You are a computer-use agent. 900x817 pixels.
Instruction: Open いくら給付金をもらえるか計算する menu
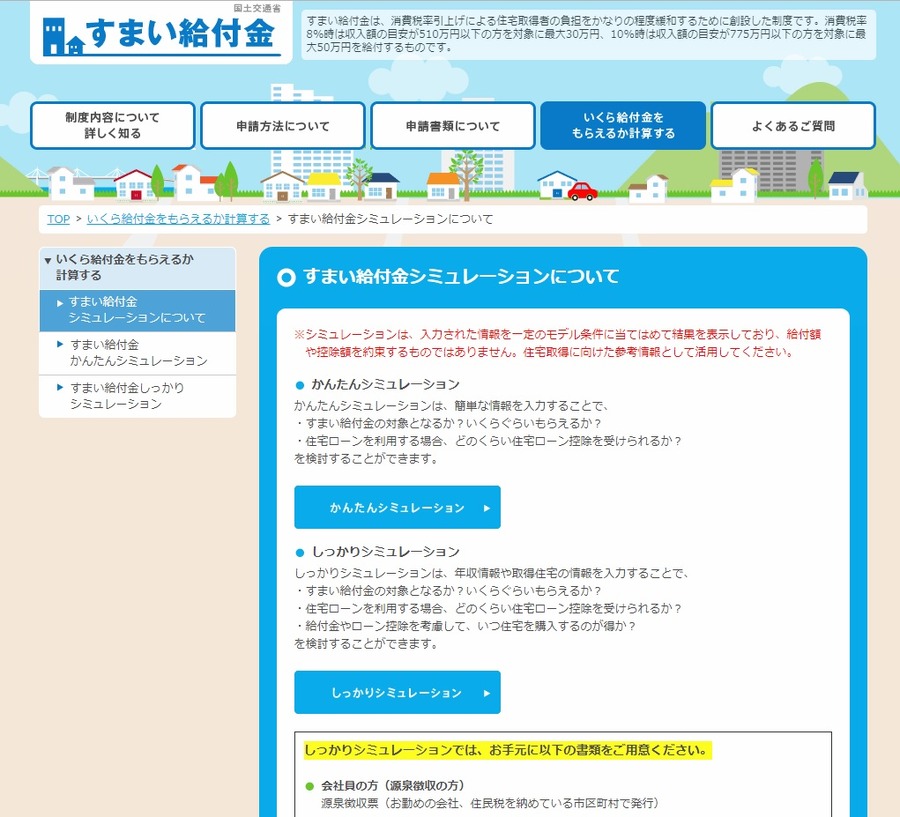pos(623,125)
